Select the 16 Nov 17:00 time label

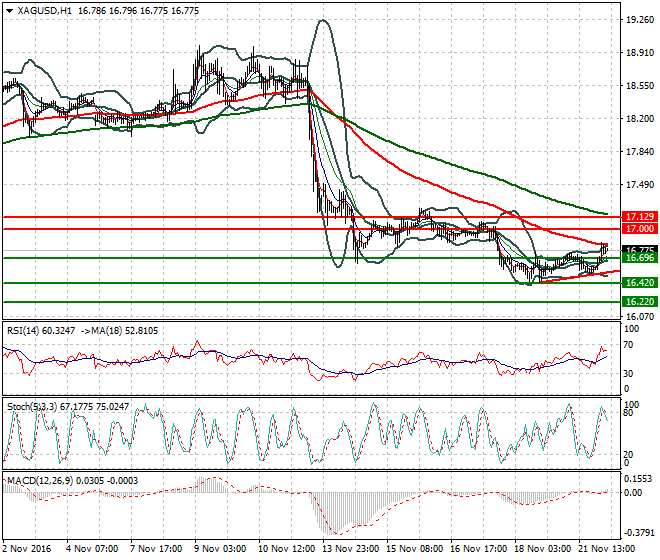point(478,549)
